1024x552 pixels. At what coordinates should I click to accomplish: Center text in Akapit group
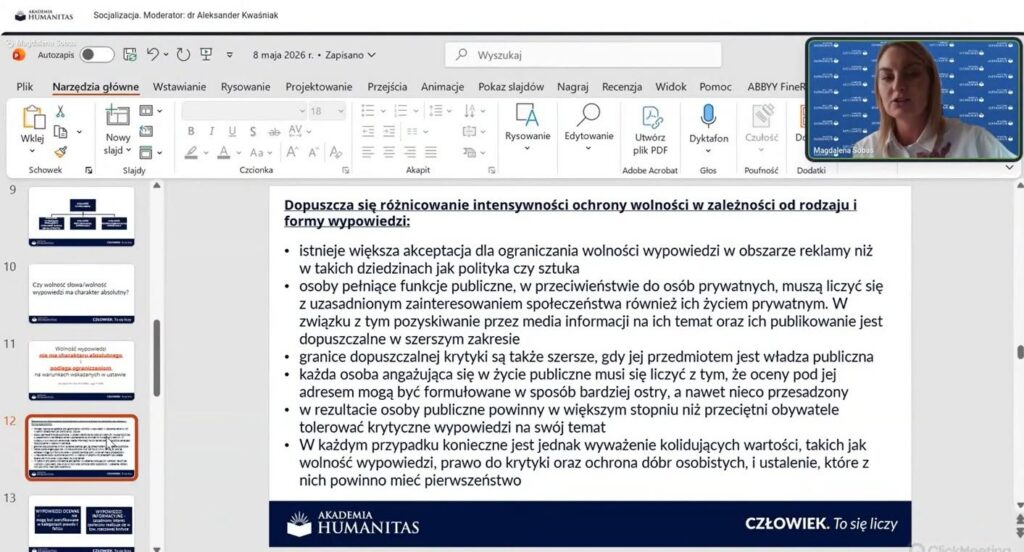(389, 152)
